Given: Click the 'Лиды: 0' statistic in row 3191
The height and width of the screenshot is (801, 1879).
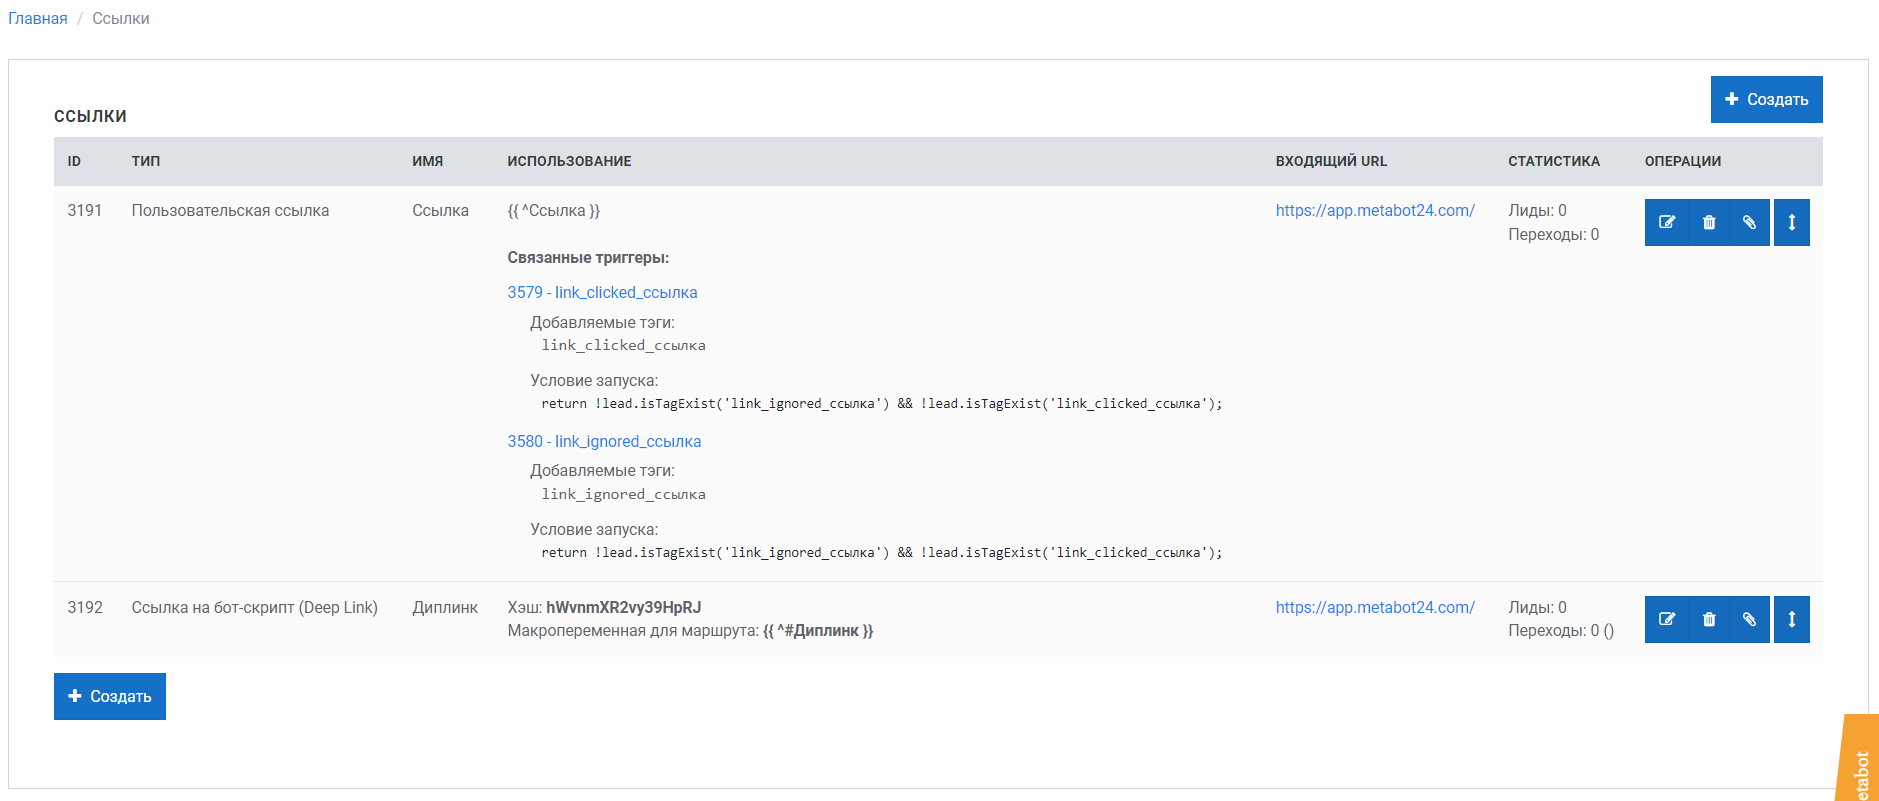Looking at the screenshot, I should pyautogui.click(x=1537, y=210).
